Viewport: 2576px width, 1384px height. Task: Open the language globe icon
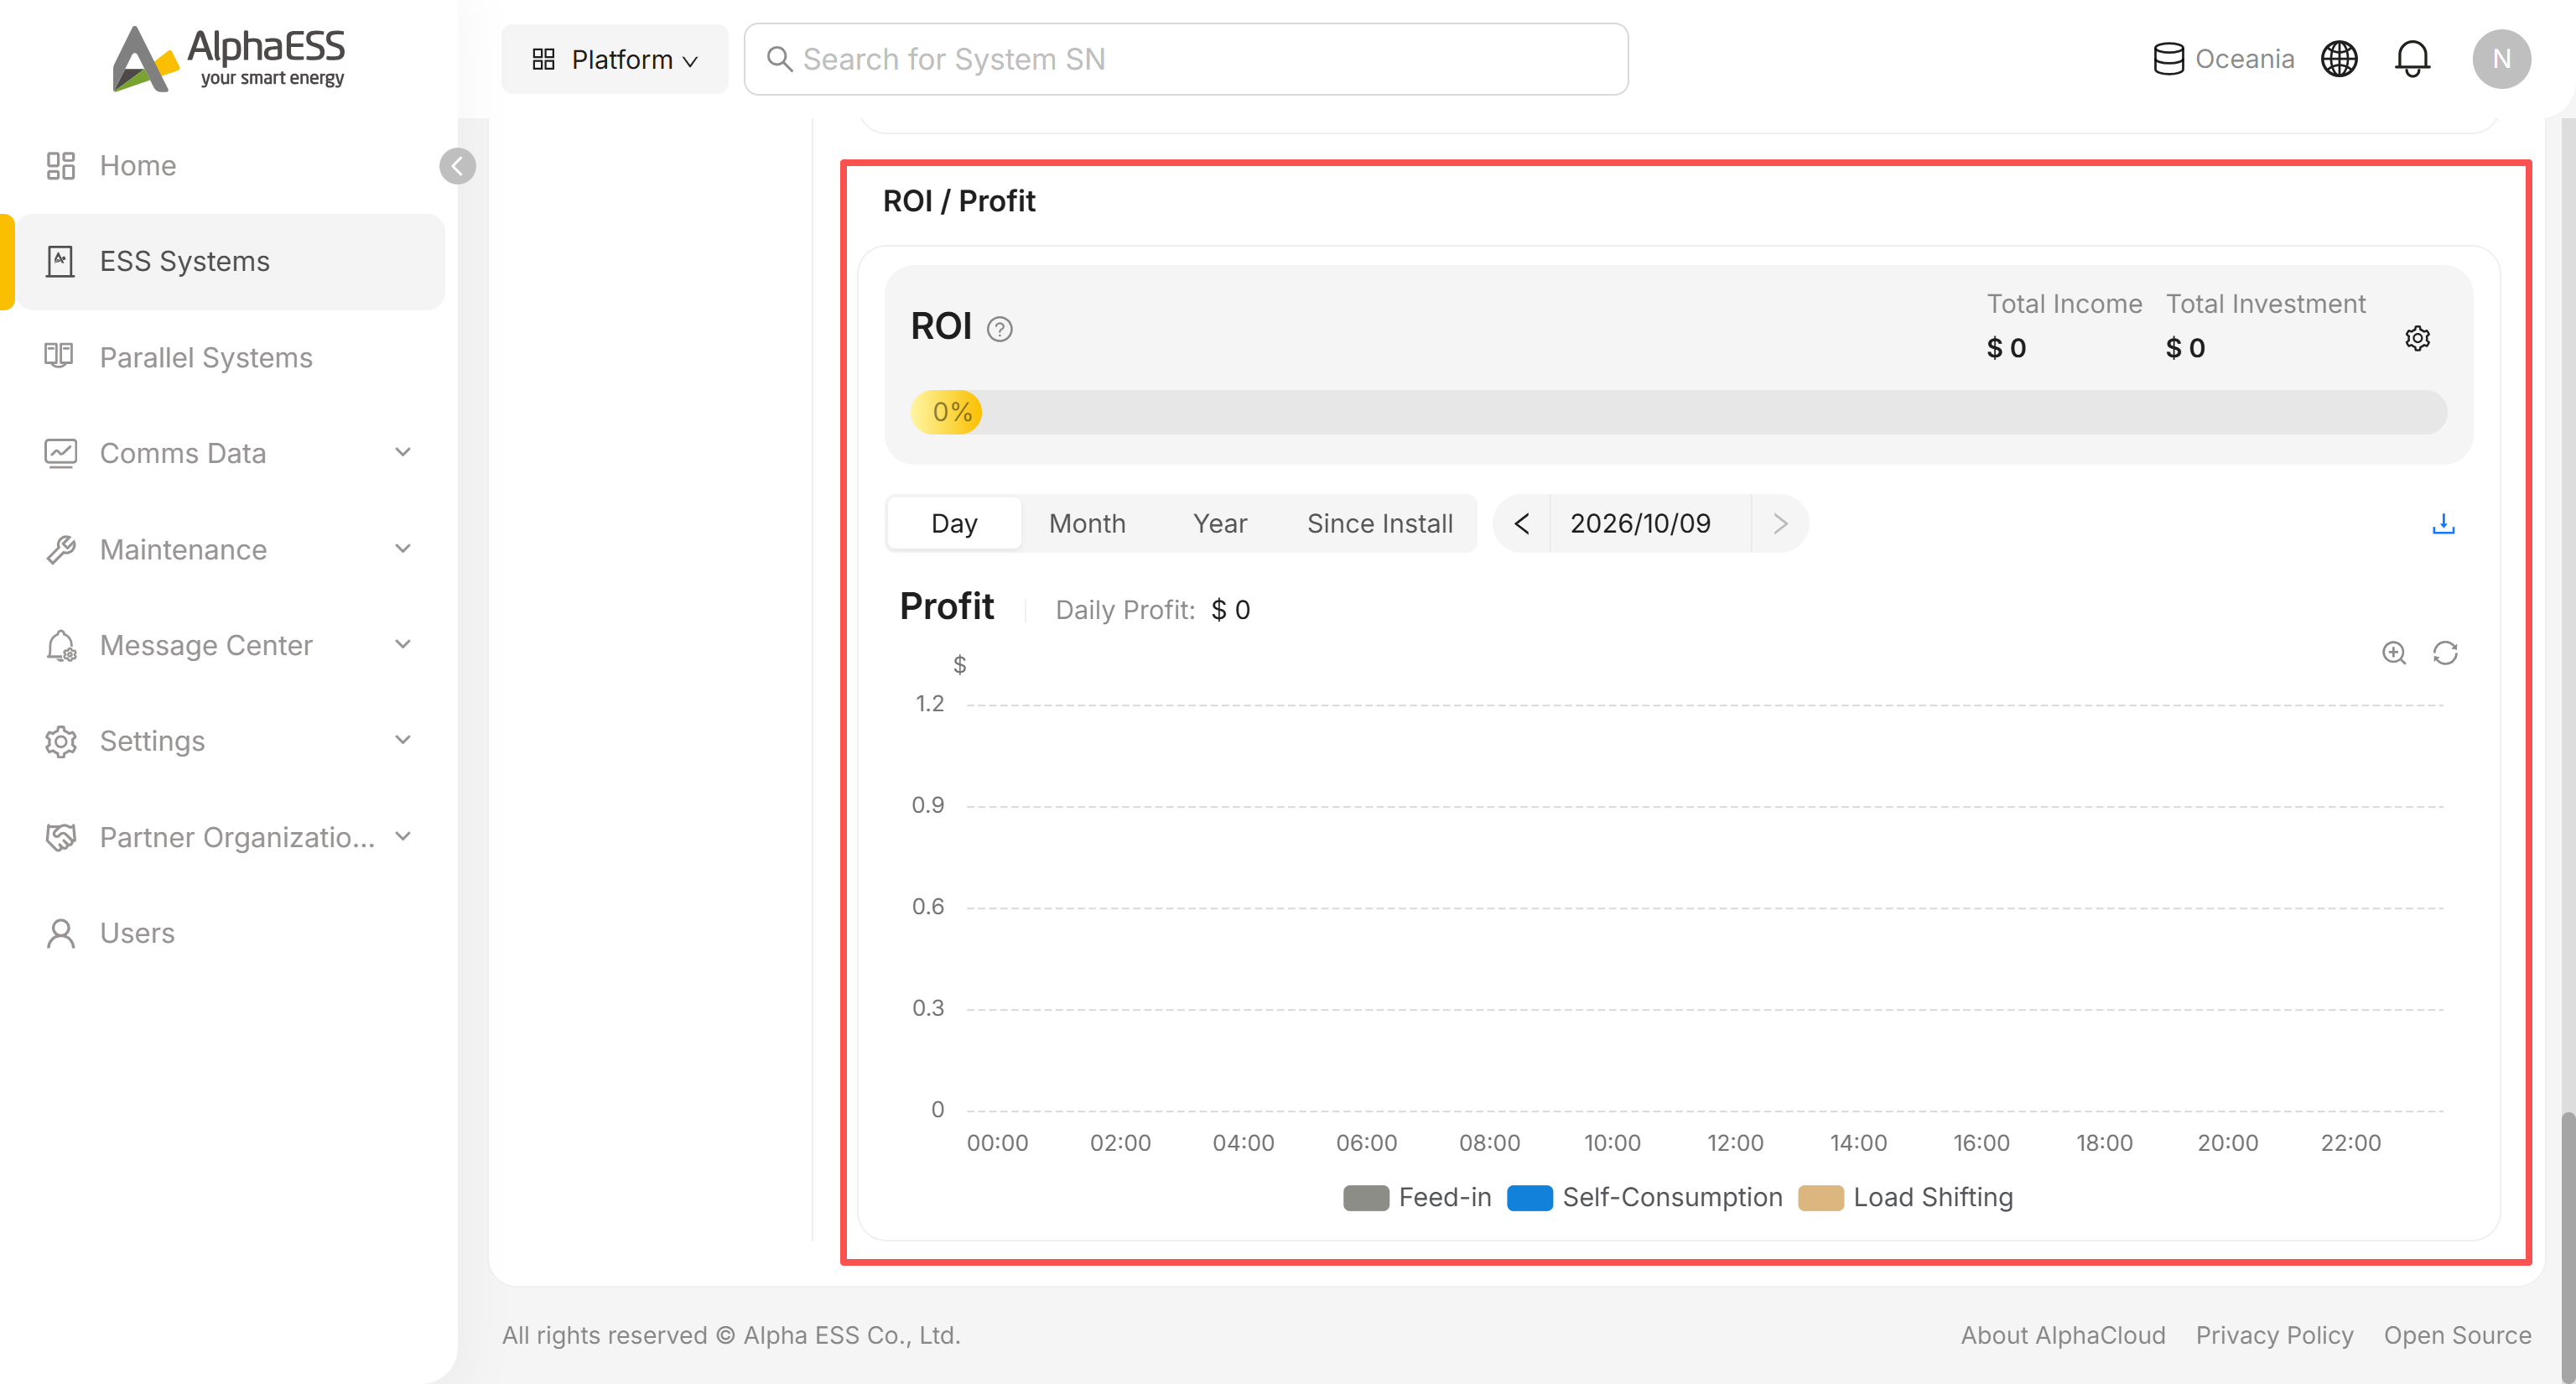(2338, 59)
